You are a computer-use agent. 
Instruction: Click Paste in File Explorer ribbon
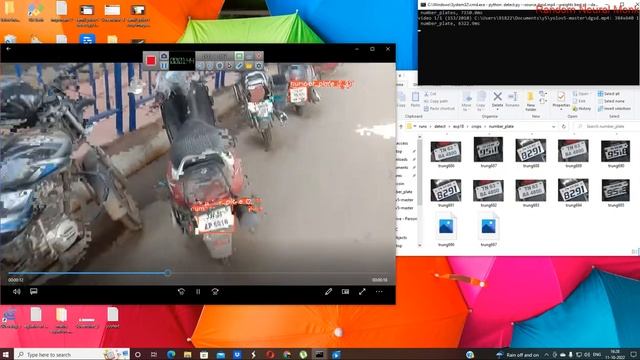[415, 100]
